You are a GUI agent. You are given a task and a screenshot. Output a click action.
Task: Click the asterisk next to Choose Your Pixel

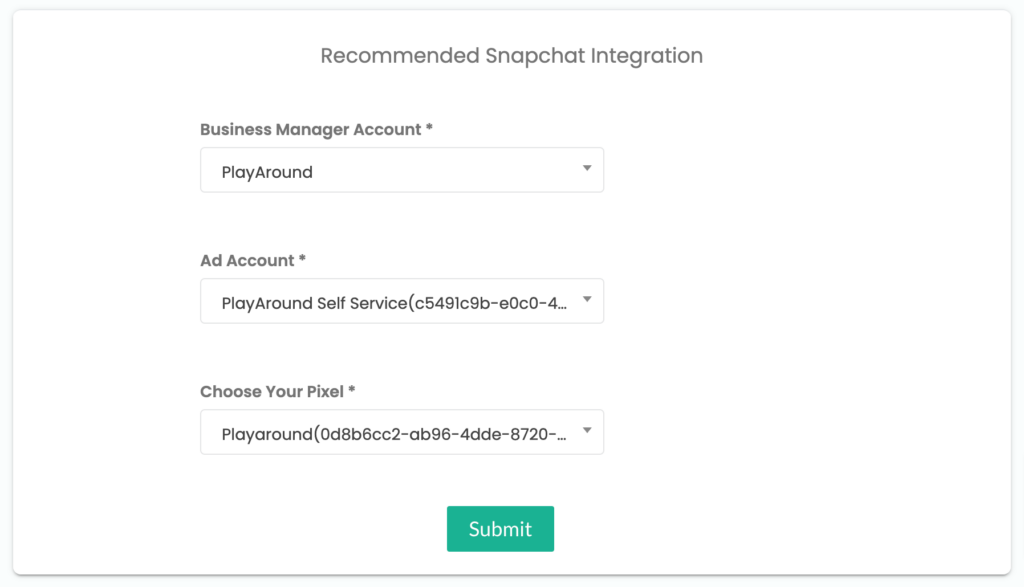pyautogui.click(x=351, y=389)
